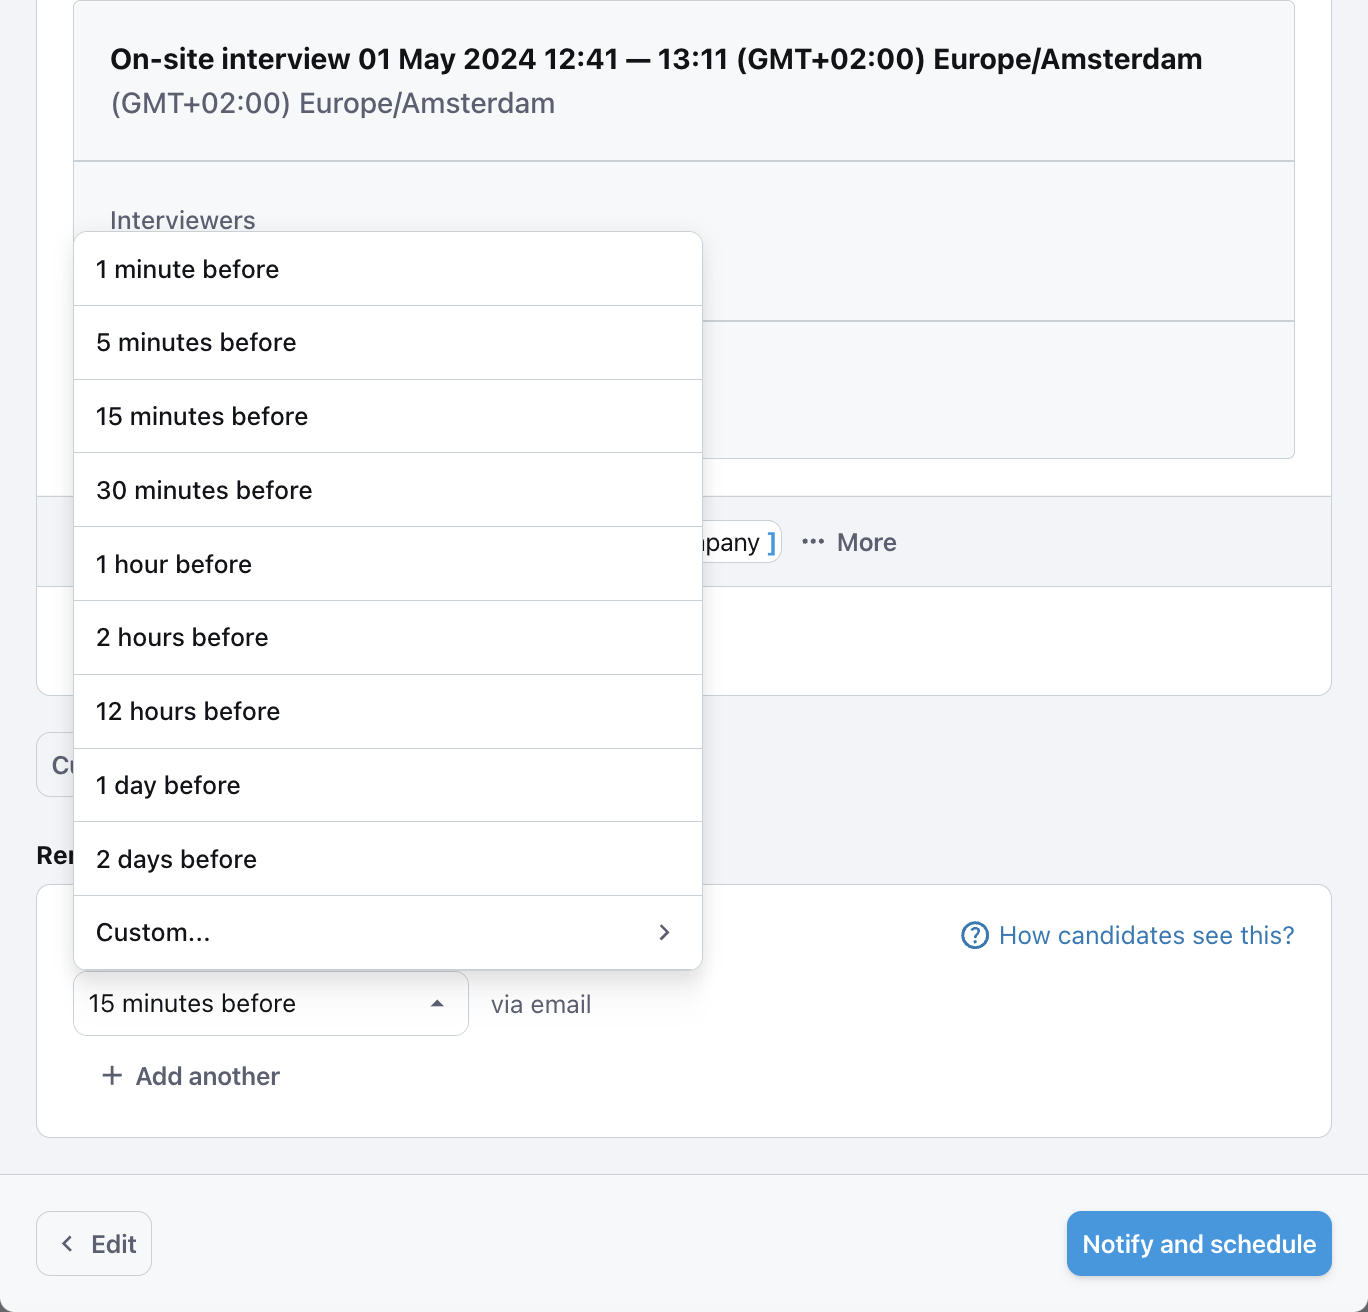The height and width of the screenshot is (1312, 1368).
Task: Select "30 minutes before" reminder
Action: click(388, 490)
